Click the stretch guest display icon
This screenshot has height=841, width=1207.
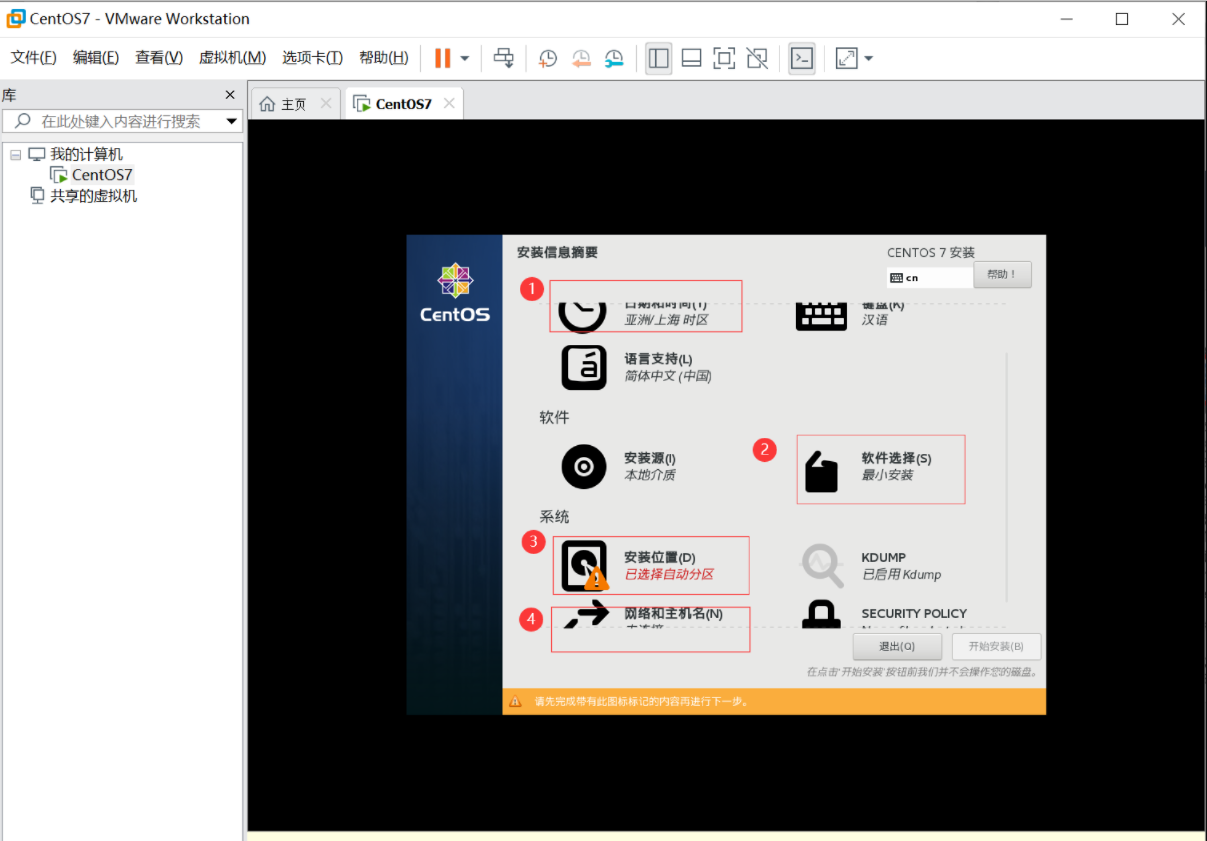(846, 58)
